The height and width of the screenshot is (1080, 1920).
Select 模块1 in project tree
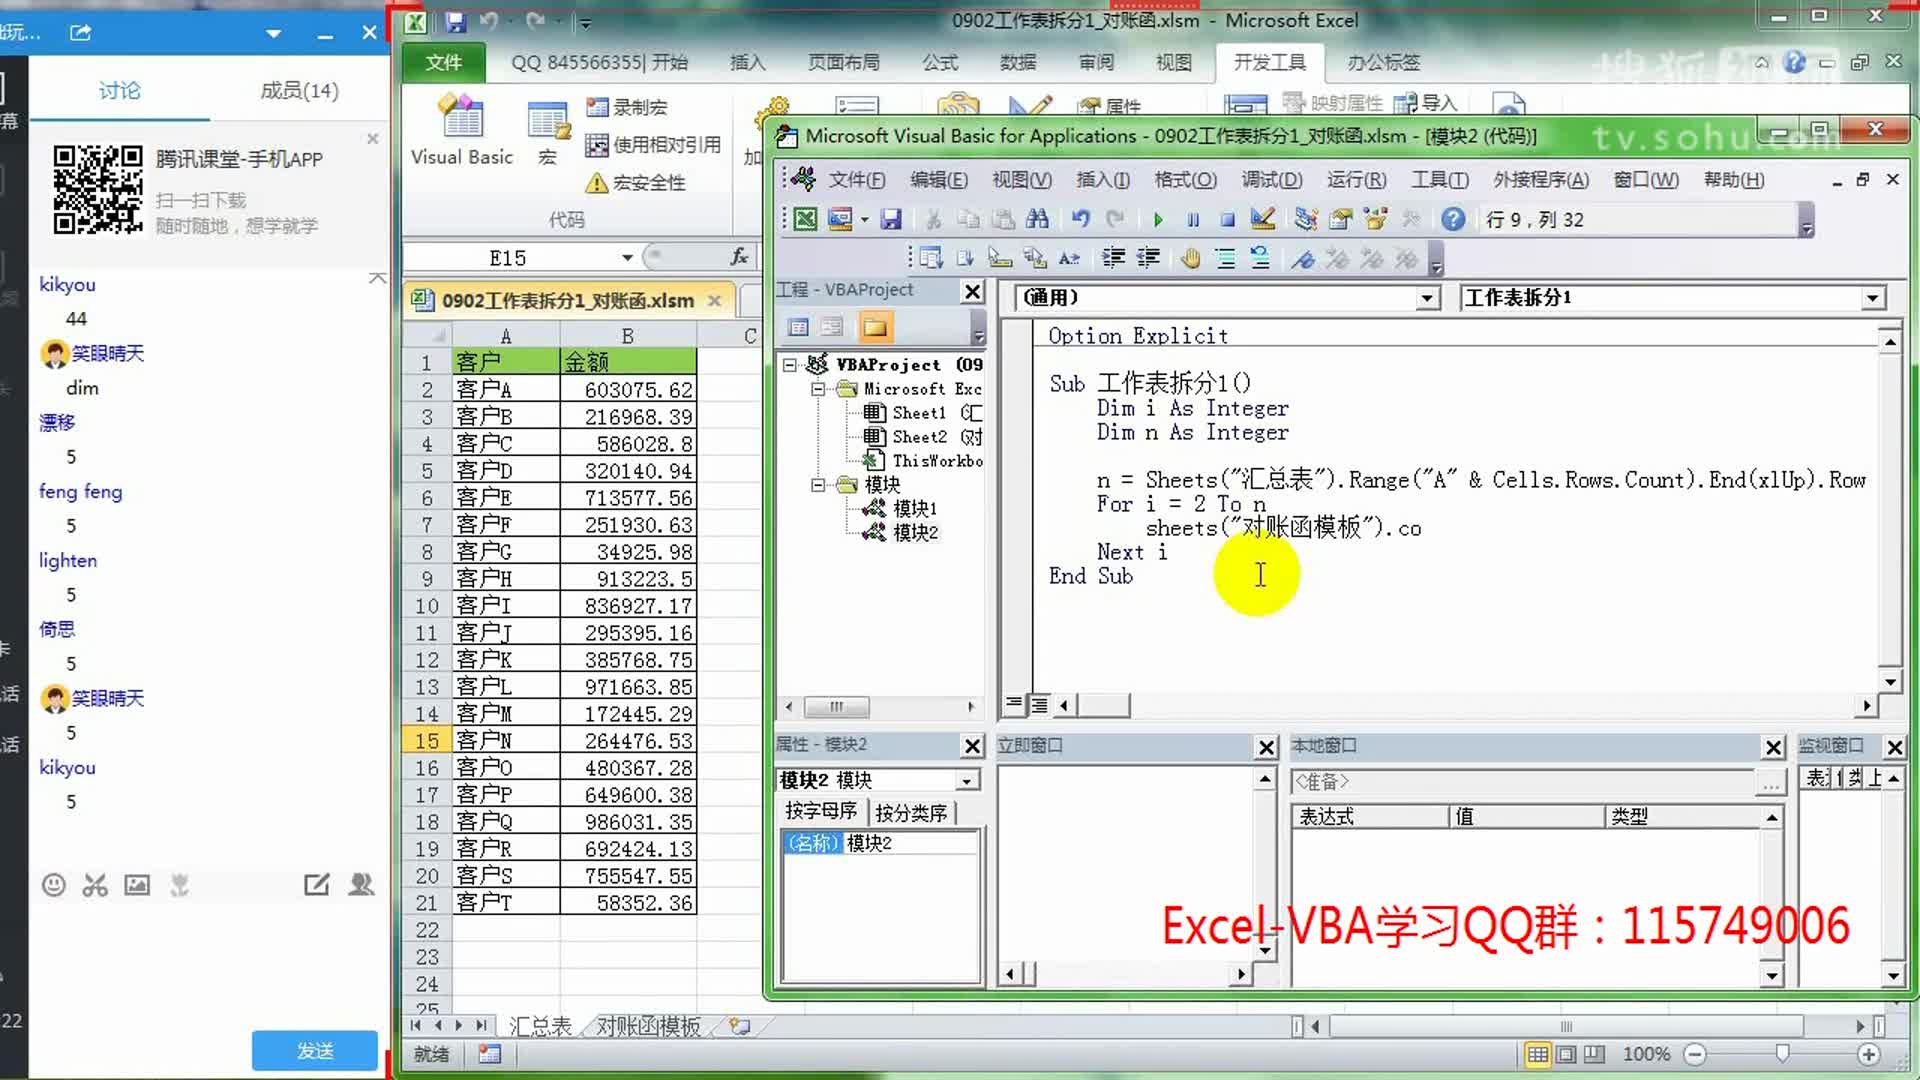[914, 508]
